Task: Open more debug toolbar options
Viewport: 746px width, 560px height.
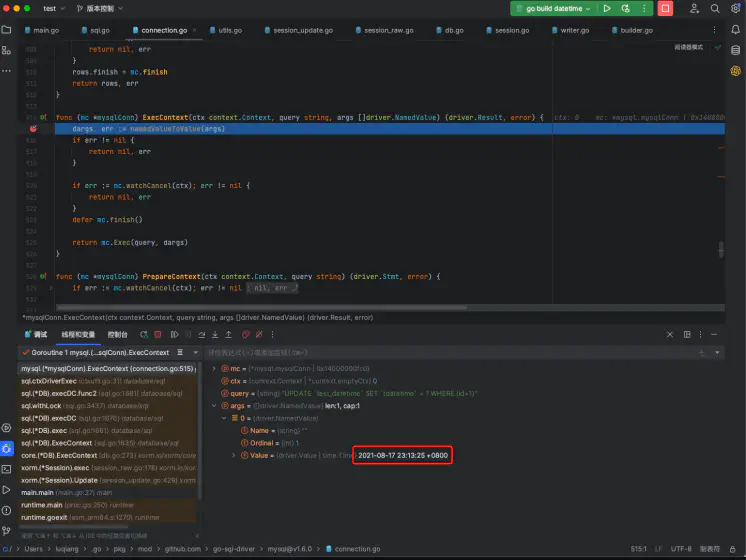Action: click(272, 334)
